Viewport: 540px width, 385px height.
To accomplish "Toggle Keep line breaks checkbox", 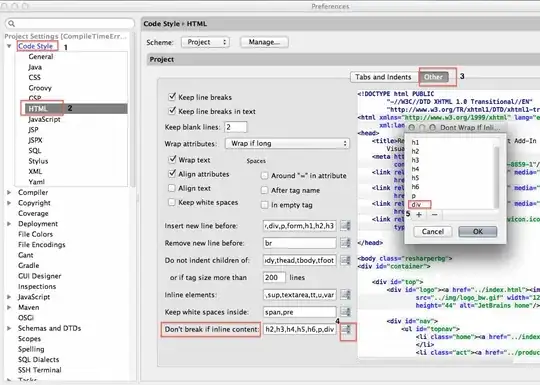I will pyautogui.click(x=172, y=97).
